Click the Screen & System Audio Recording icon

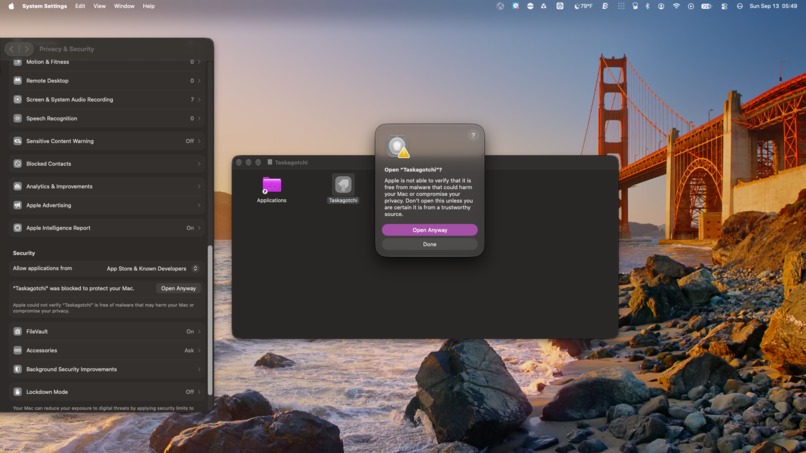17,99
